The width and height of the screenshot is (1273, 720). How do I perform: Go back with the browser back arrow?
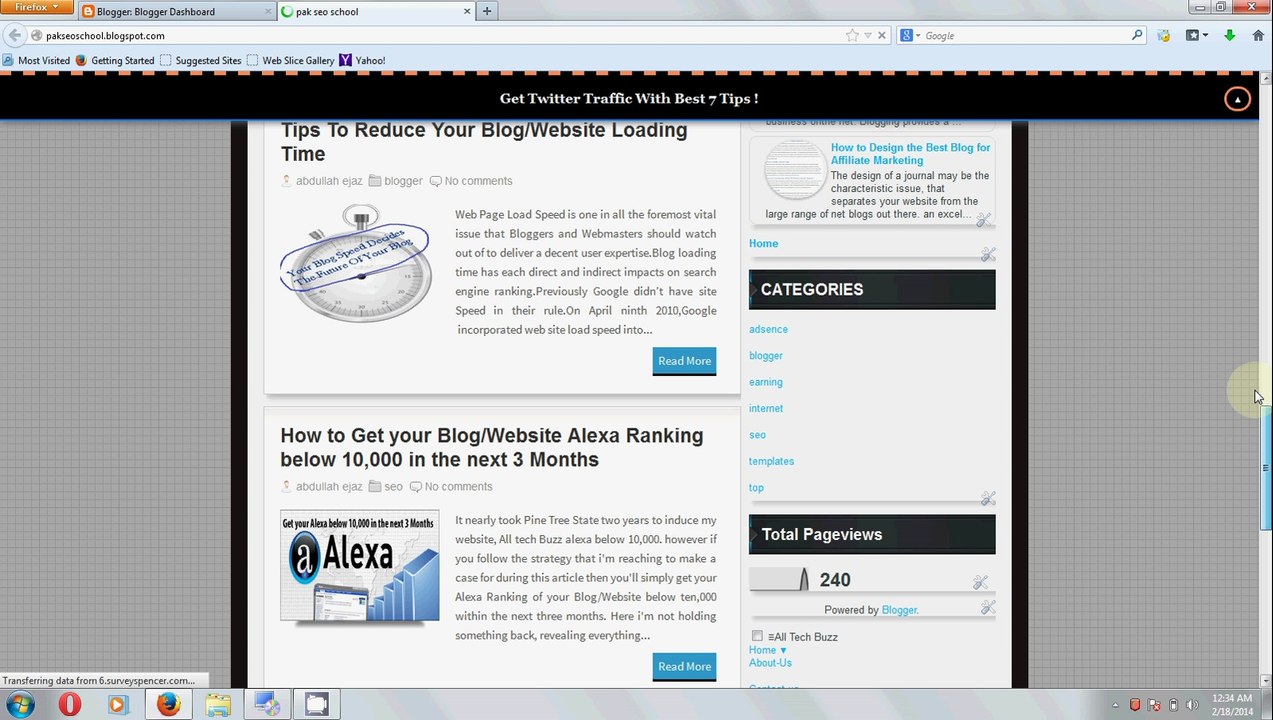[13, 35]
